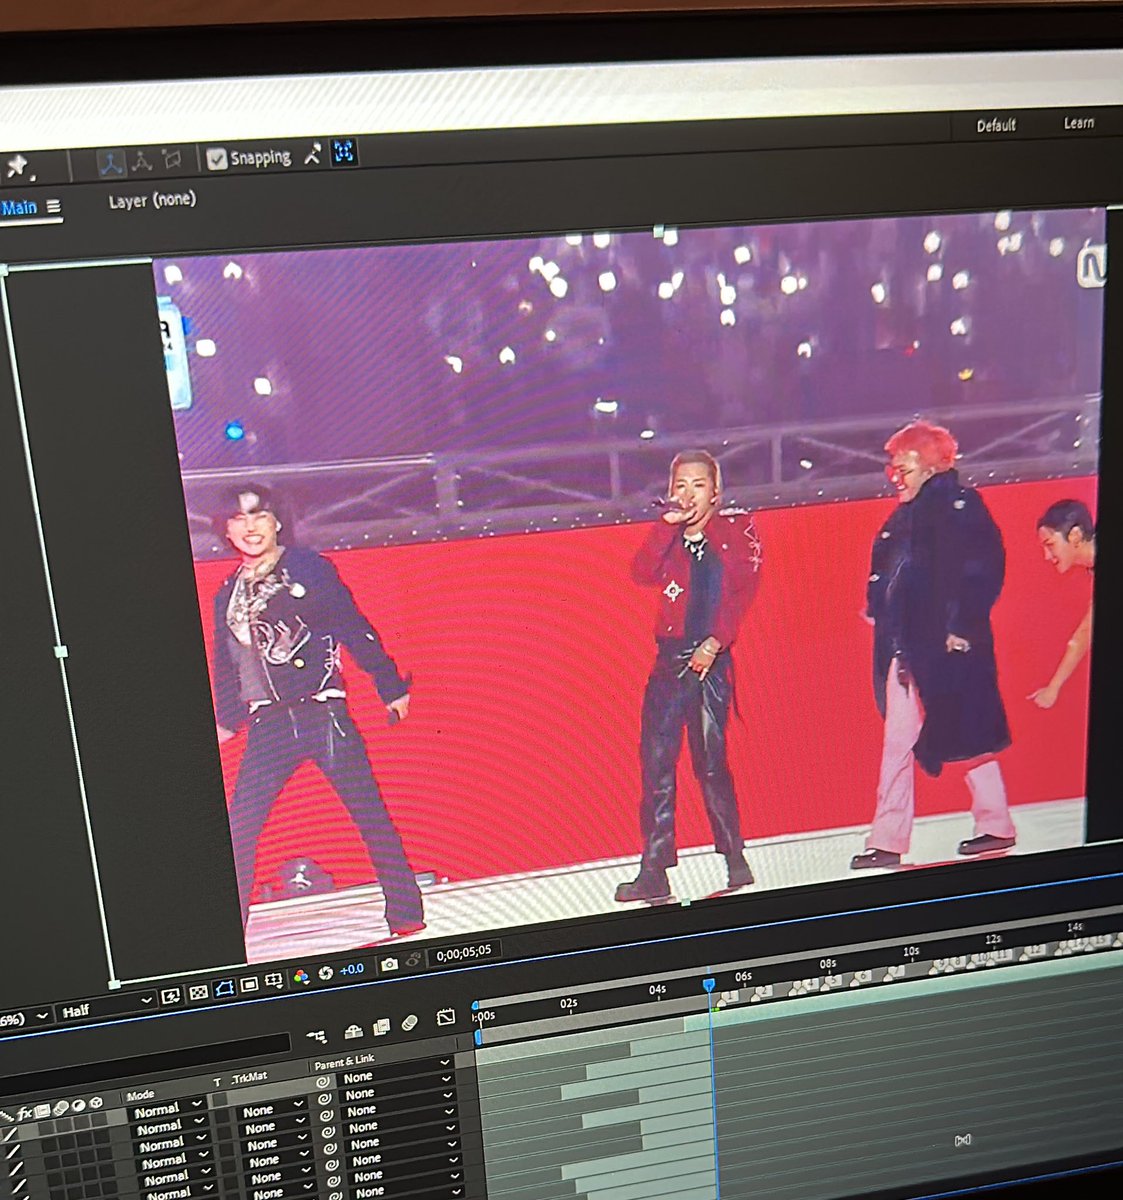Select composition marker 12 on the timeline
This screenshot has height=1200, width=1123.
[1031, 950]
